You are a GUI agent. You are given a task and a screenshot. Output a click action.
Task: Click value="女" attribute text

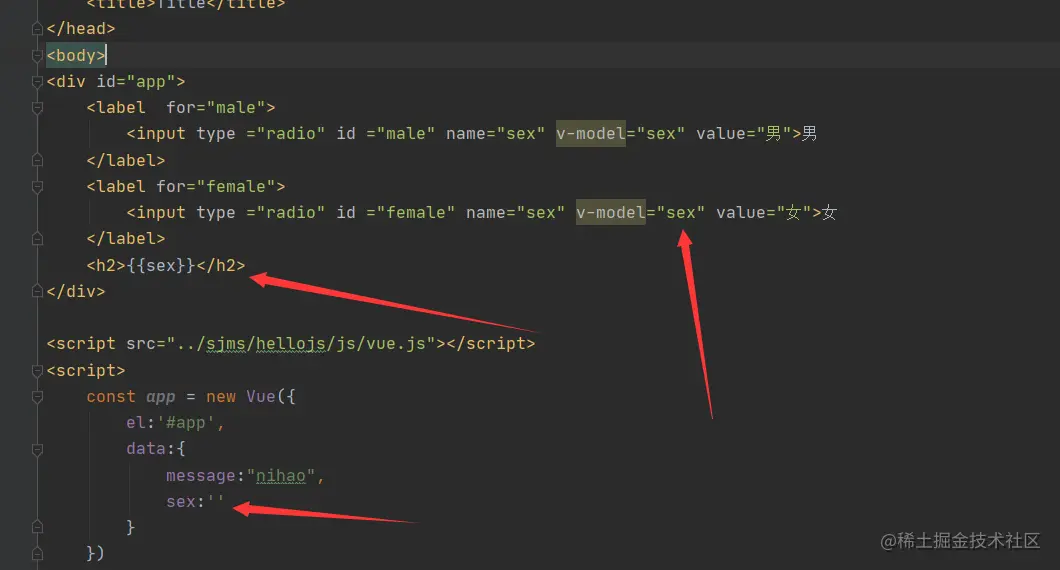(x=764, y=213)
